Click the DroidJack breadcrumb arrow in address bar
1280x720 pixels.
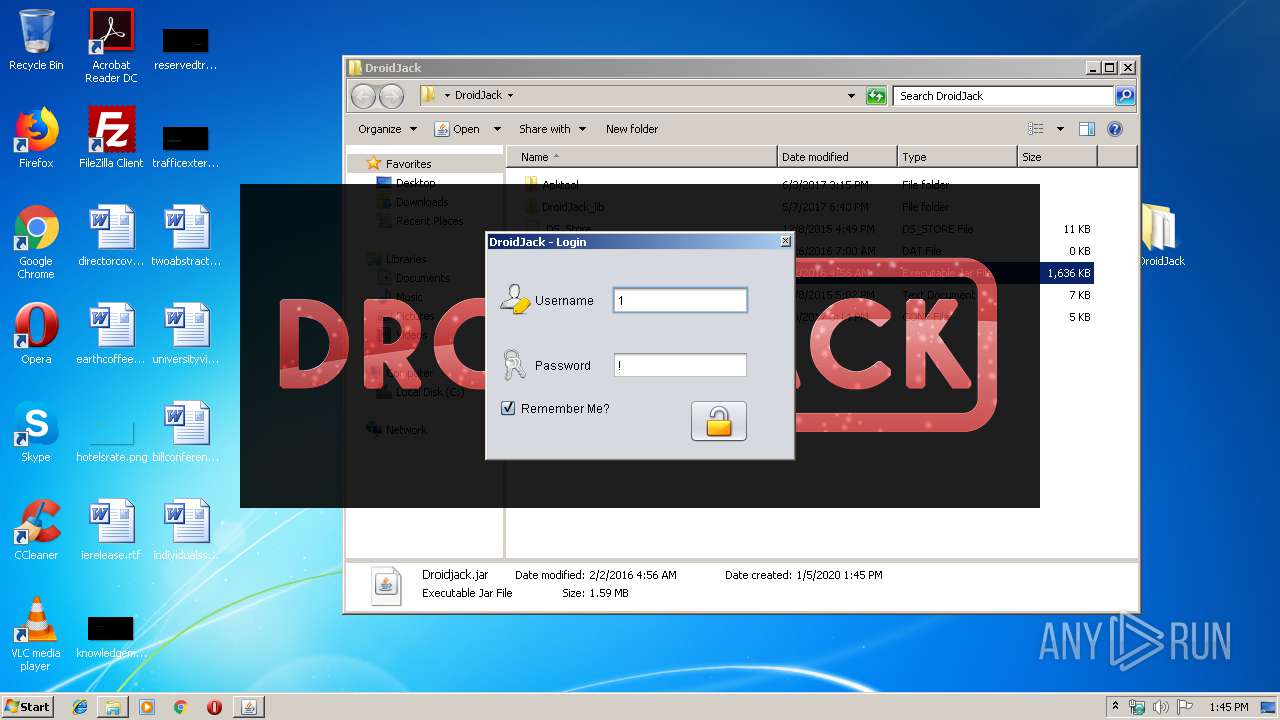(x=510, y=96)
